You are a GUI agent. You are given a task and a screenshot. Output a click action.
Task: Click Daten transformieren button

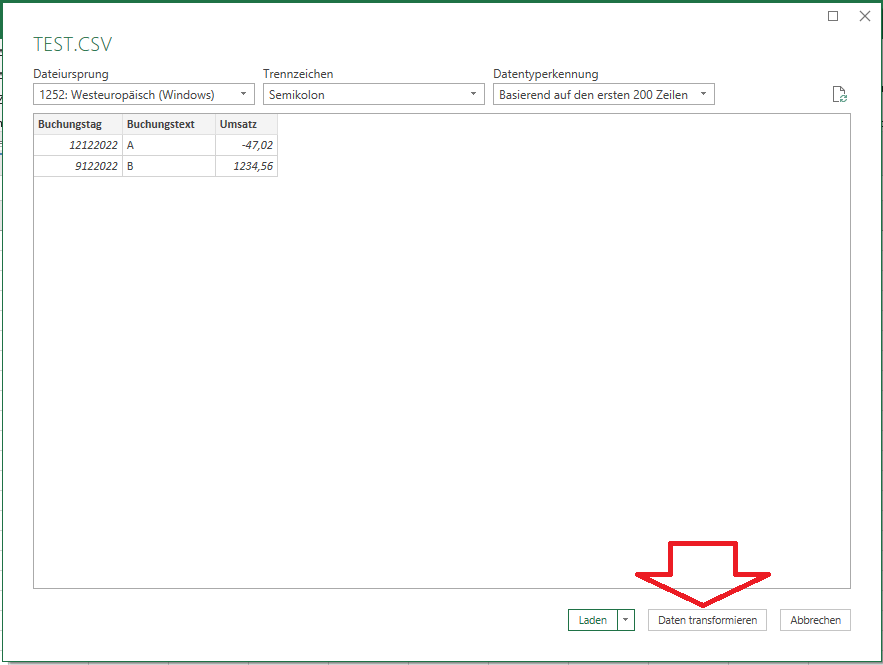[x=707, y=620]
